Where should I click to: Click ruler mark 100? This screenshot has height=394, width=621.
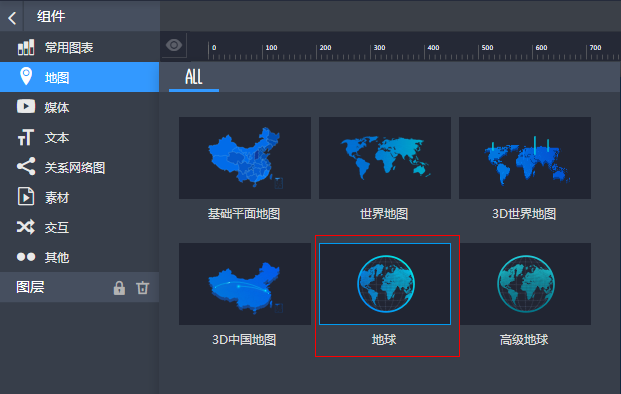(271, 48)
